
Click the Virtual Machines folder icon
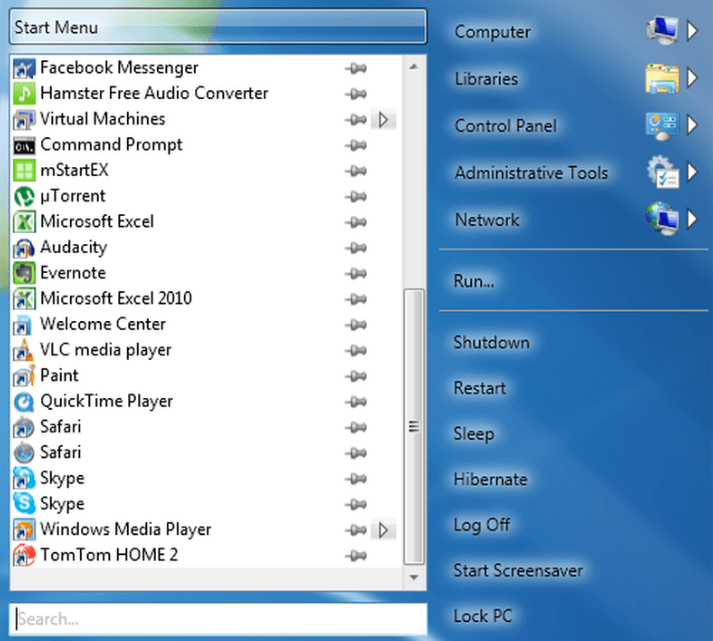[24, 120]
